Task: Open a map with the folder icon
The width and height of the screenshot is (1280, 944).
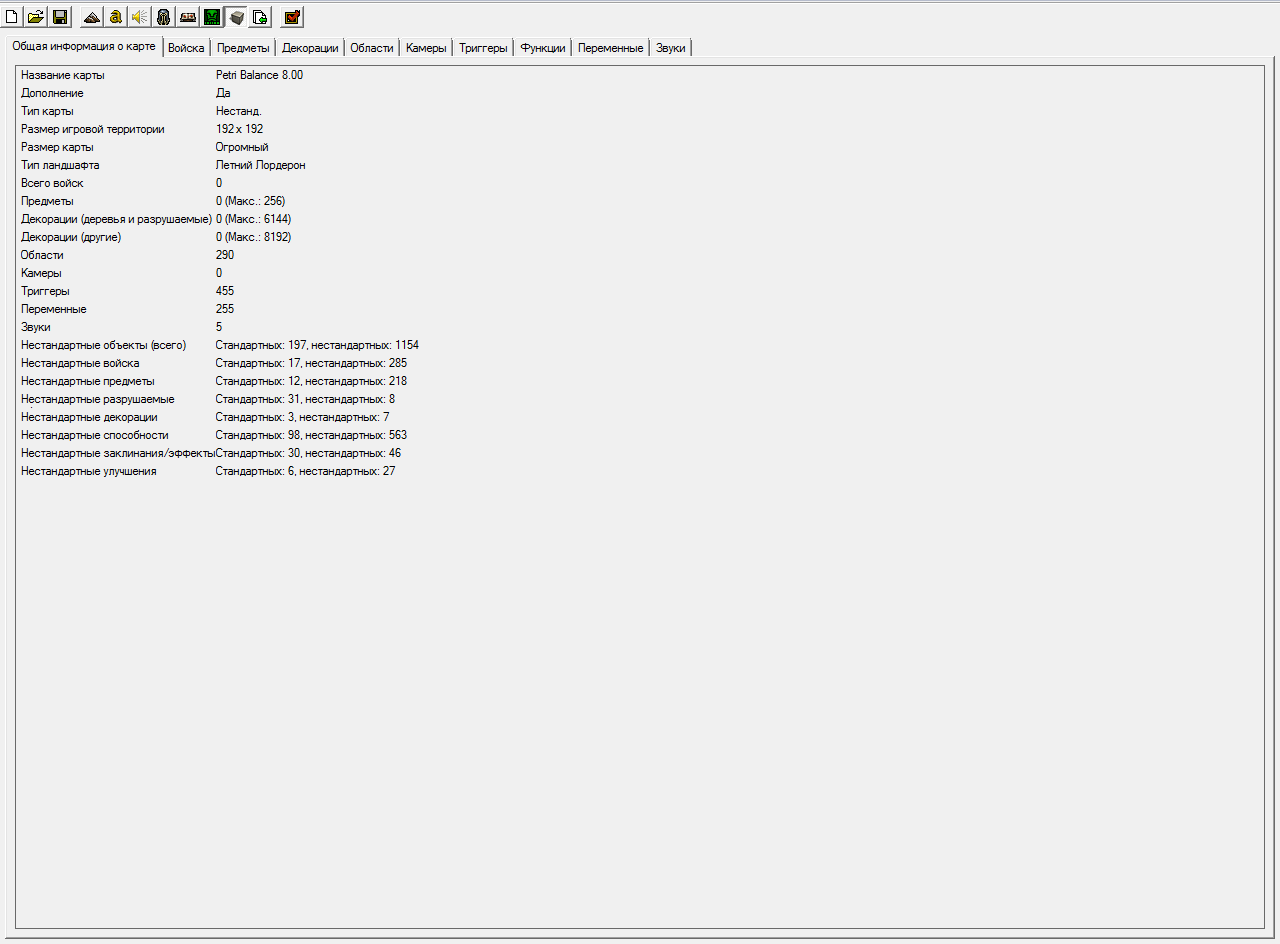Action: click(x=36, y=17)
